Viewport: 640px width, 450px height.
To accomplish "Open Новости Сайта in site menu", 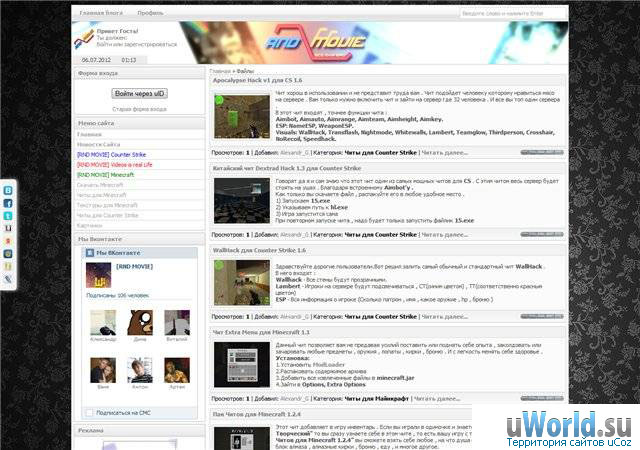I will coord(98,145).
